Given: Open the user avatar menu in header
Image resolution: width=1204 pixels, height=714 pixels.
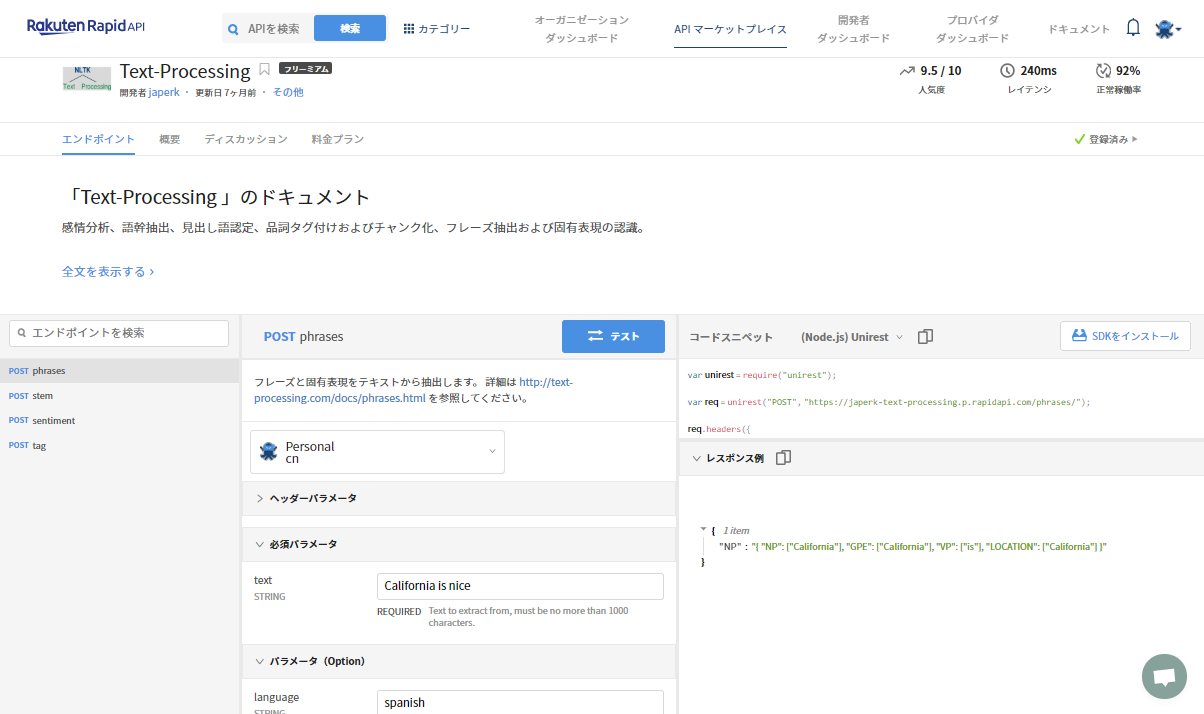Looking at the screenshot, I should [x=1167, y=29].
